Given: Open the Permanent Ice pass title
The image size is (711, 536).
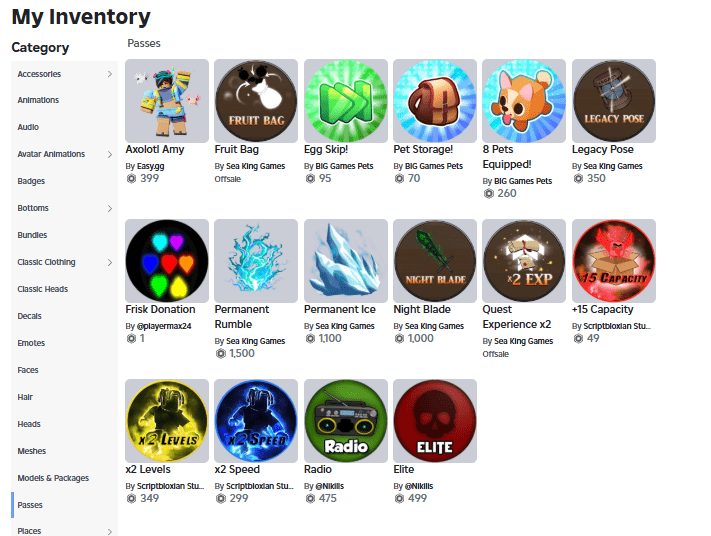Looking at the screenshot, I should click(340, 309).
